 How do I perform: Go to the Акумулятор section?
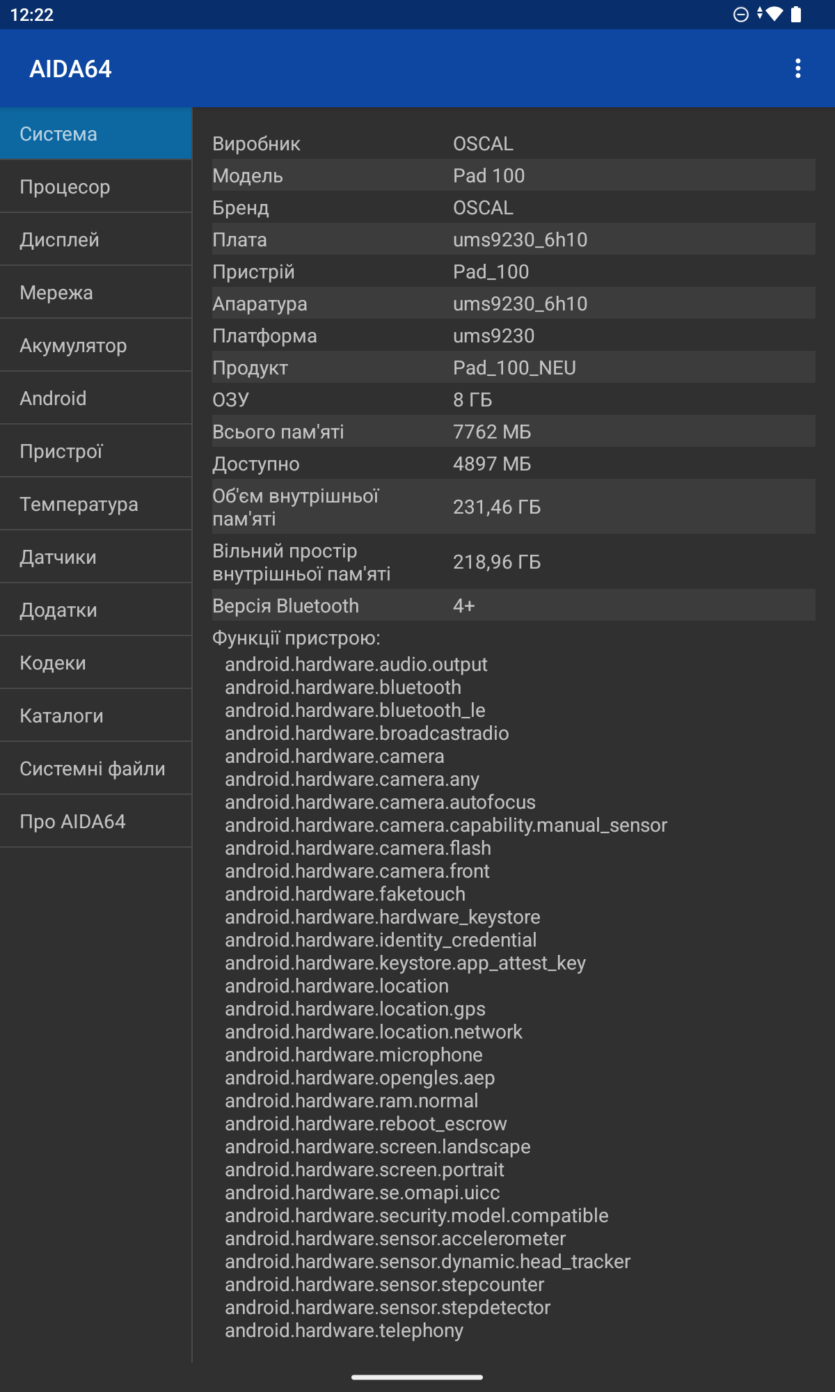tap(96, 345)
